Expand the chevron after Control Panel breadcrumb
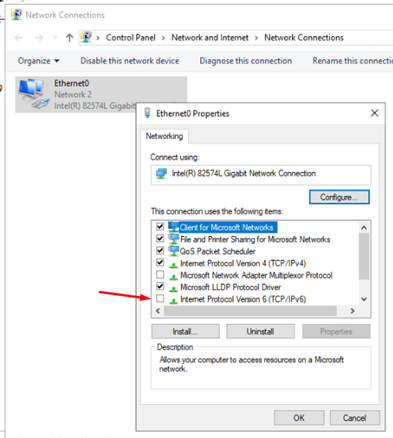The image size is (393, 438). point(163,38)
